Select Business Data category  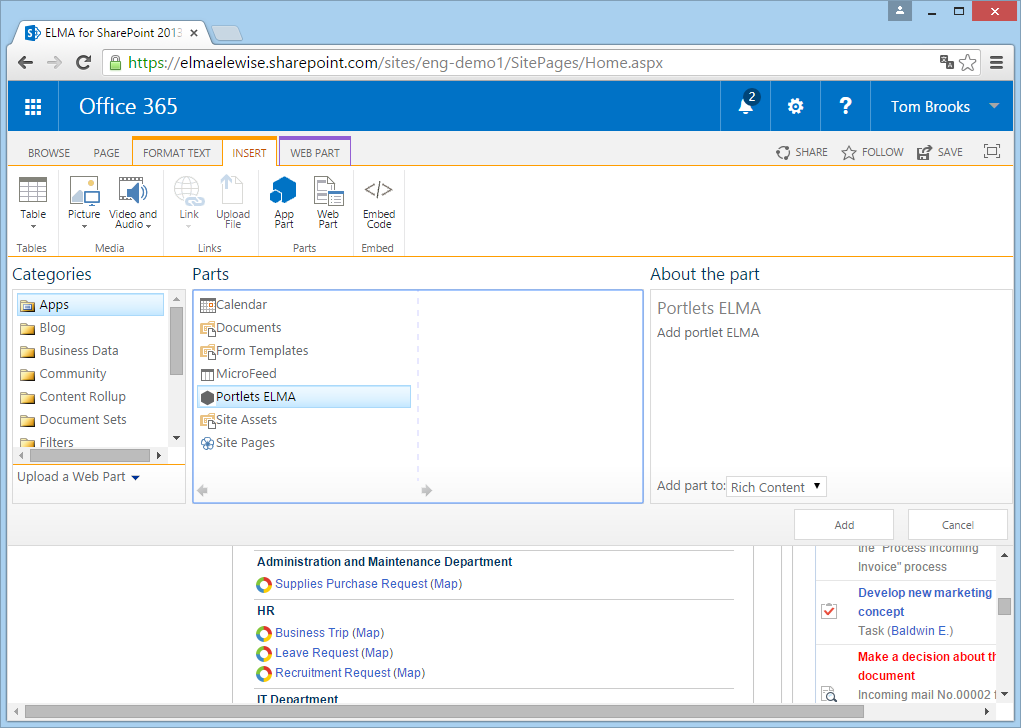pos(79,350)
